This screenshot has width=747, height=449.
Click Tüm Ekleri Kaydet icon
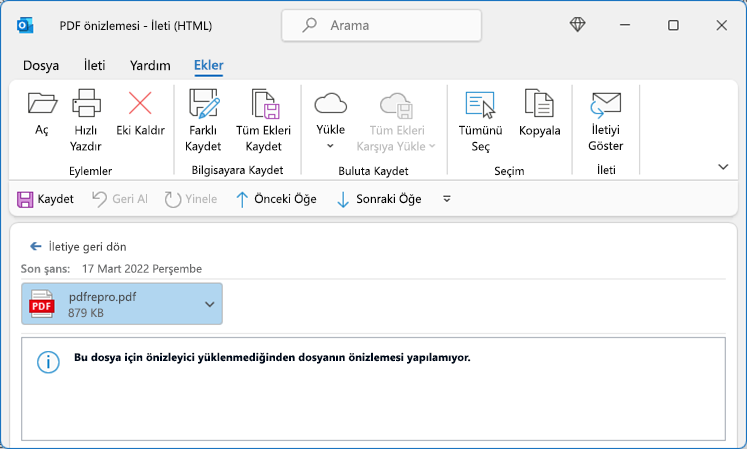(x=264, y=103)
